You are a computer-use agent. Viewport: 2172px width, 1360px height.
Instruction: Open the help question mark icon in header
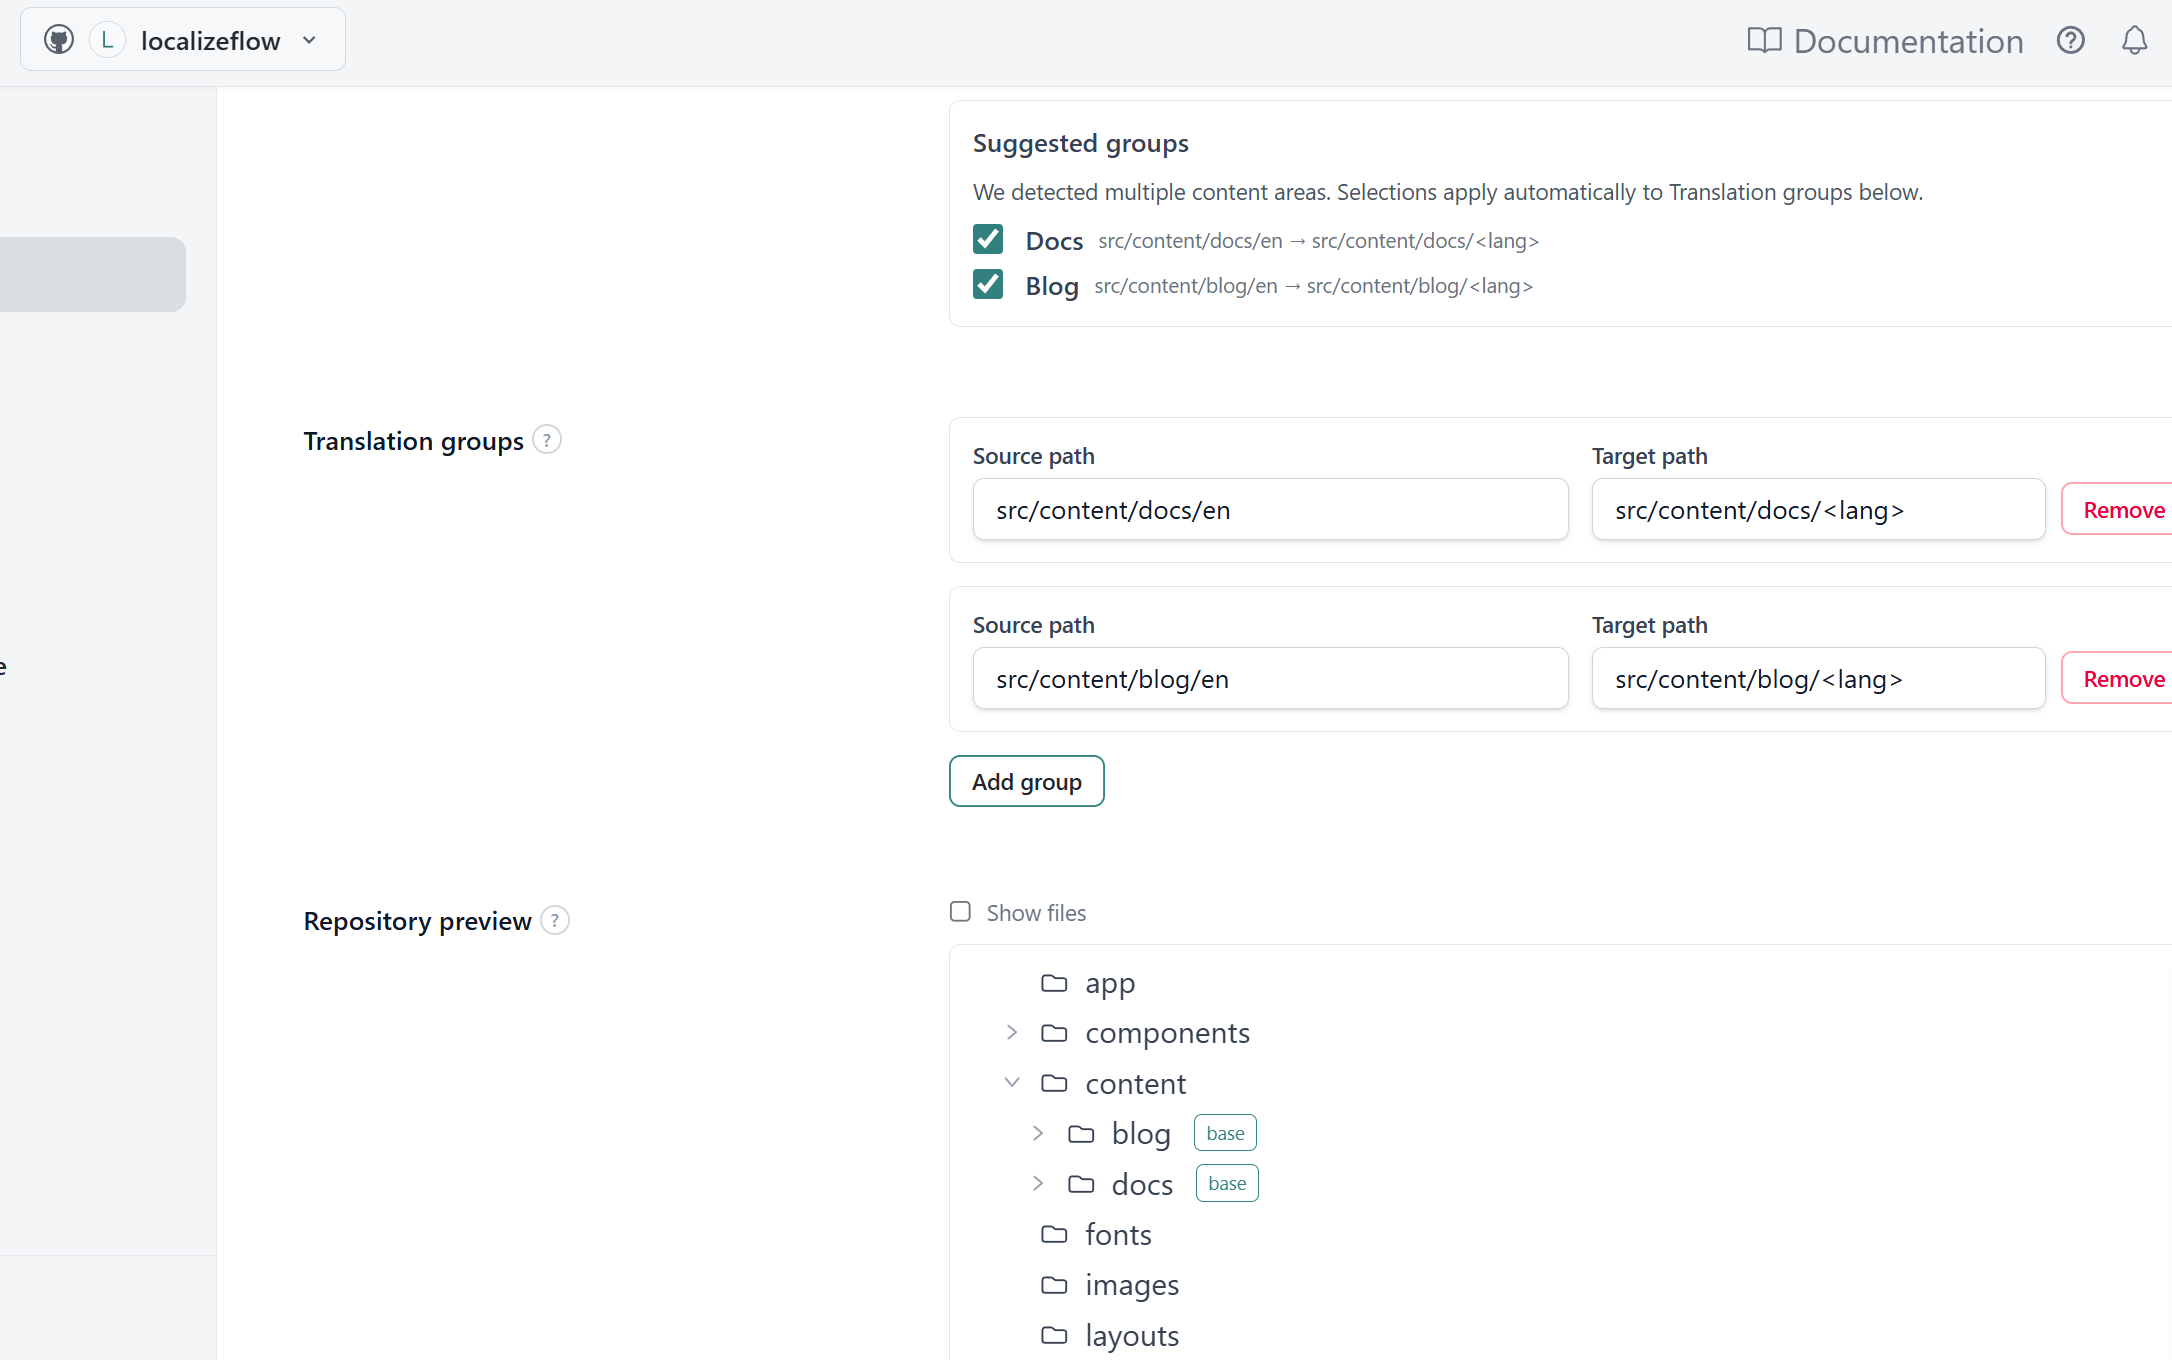tap(2070, 40)
